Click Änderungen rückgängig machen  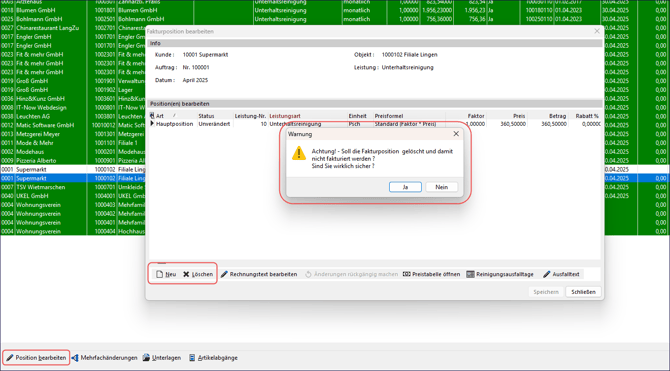351,274
